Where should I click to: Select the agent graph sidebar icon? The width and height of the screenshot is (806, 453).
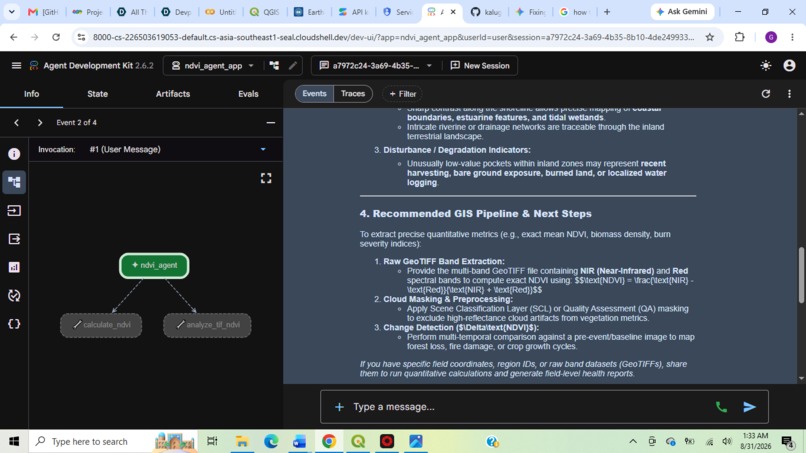(x=14, y=182)
